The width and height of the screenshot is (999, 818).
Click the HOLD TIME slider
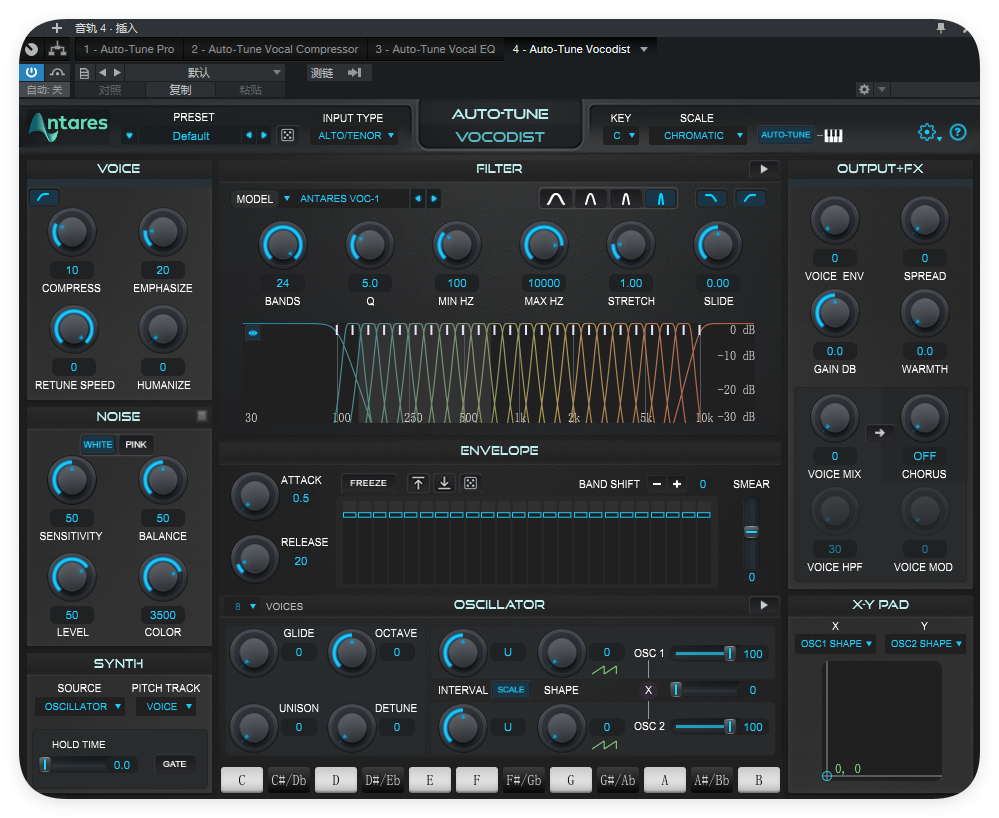(x=73, y=764)
